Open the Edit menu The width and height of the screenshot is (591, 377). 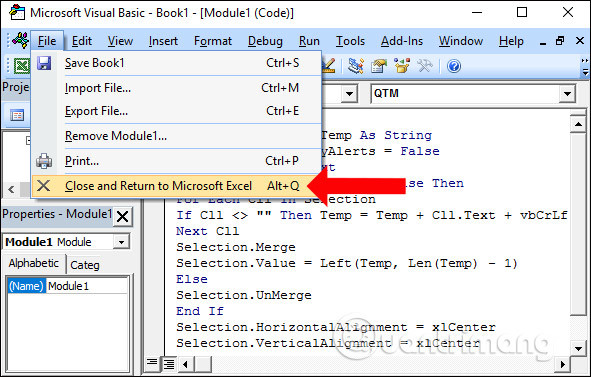click(82, 41)
